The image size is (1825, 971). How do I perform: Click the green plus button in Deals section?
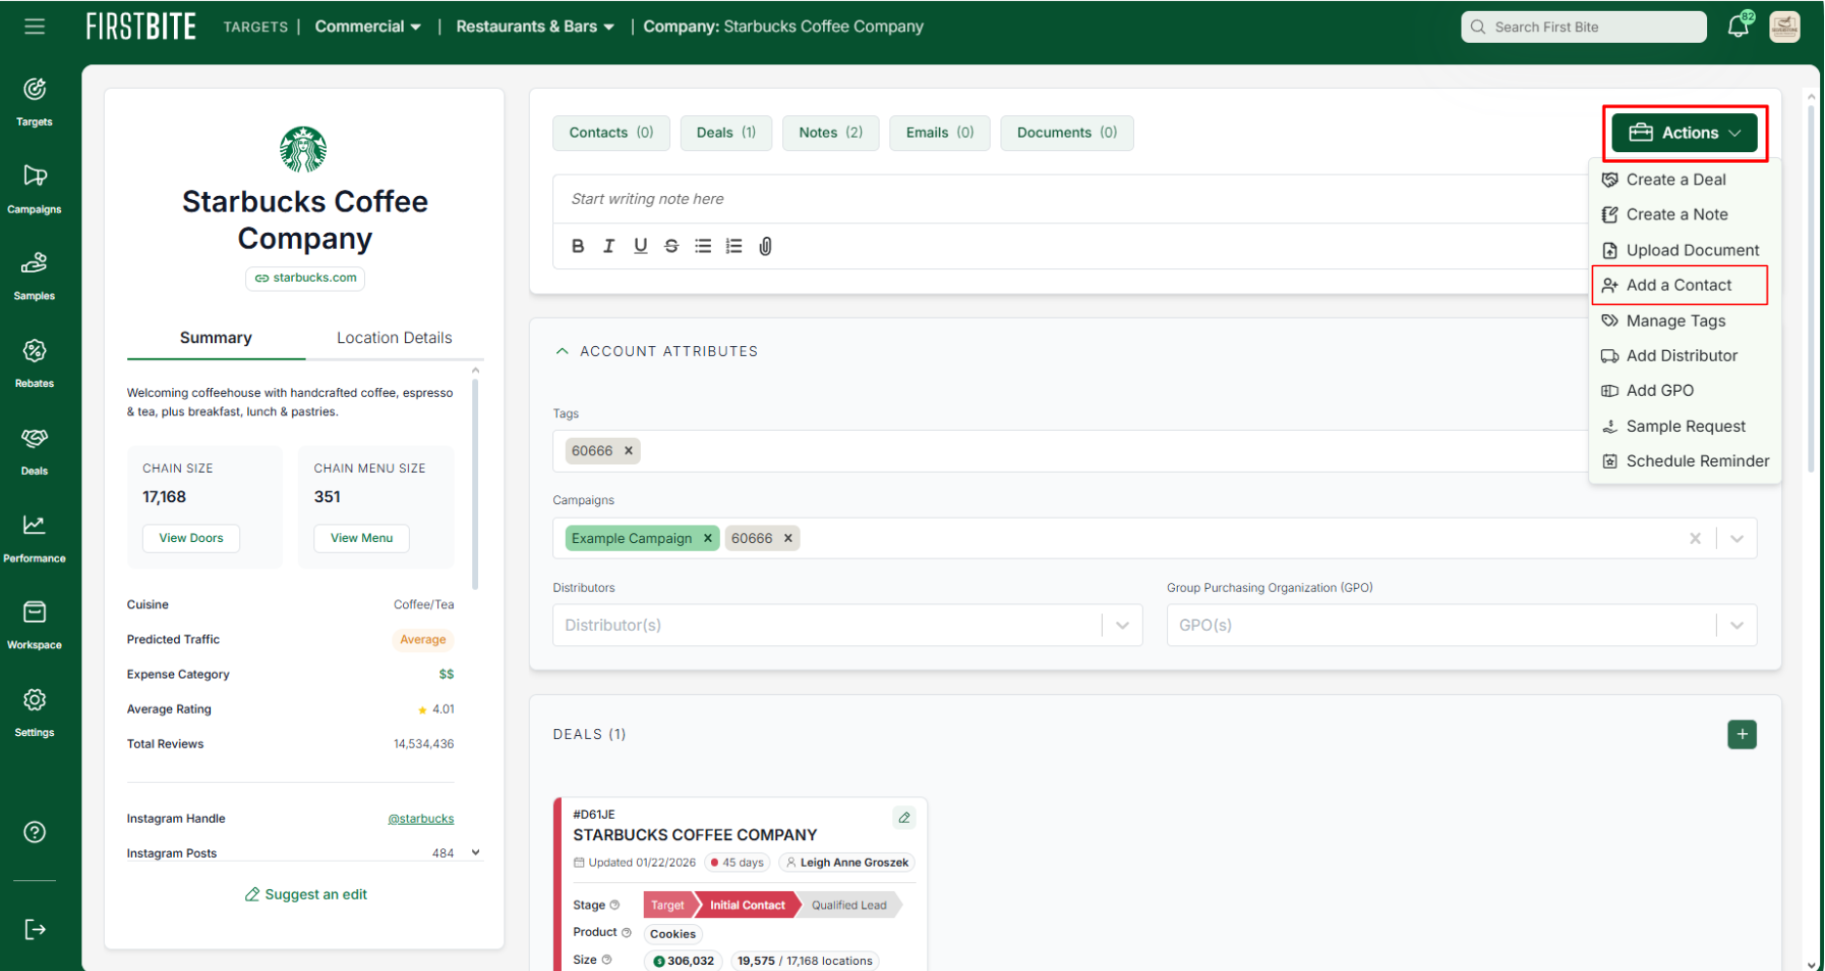(x=1742, y=735)
